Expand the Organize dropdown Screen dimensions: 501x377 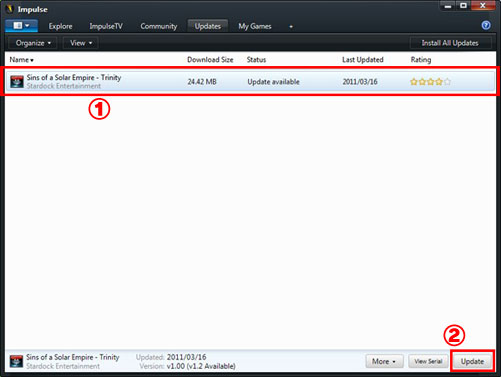33,43
